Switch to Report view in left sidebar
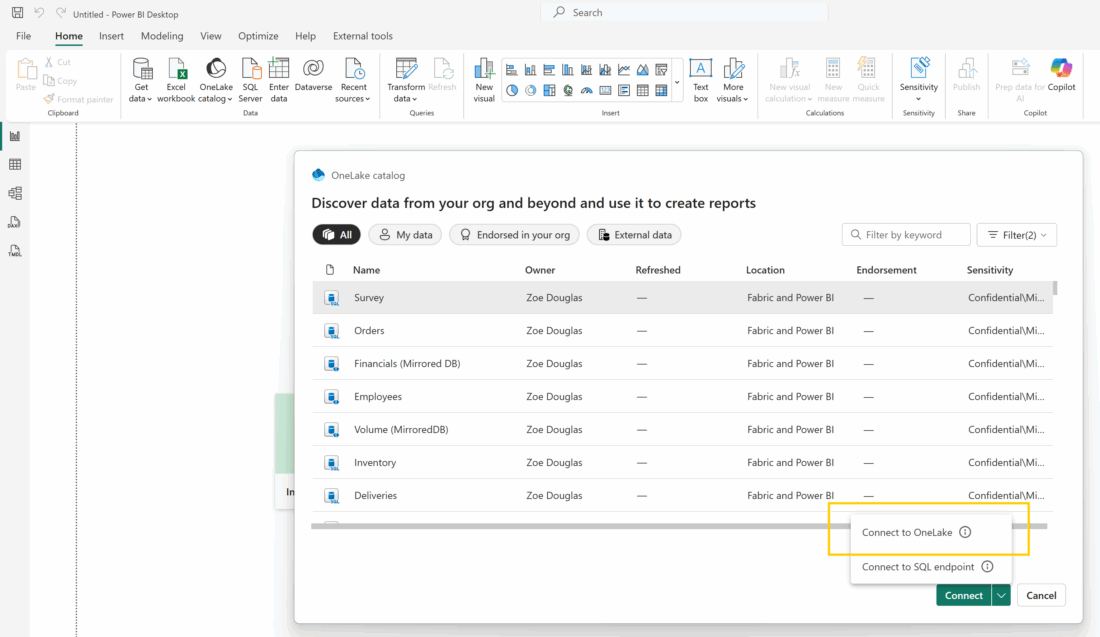This screenshot has width=1100, height=637. point(15,136)
